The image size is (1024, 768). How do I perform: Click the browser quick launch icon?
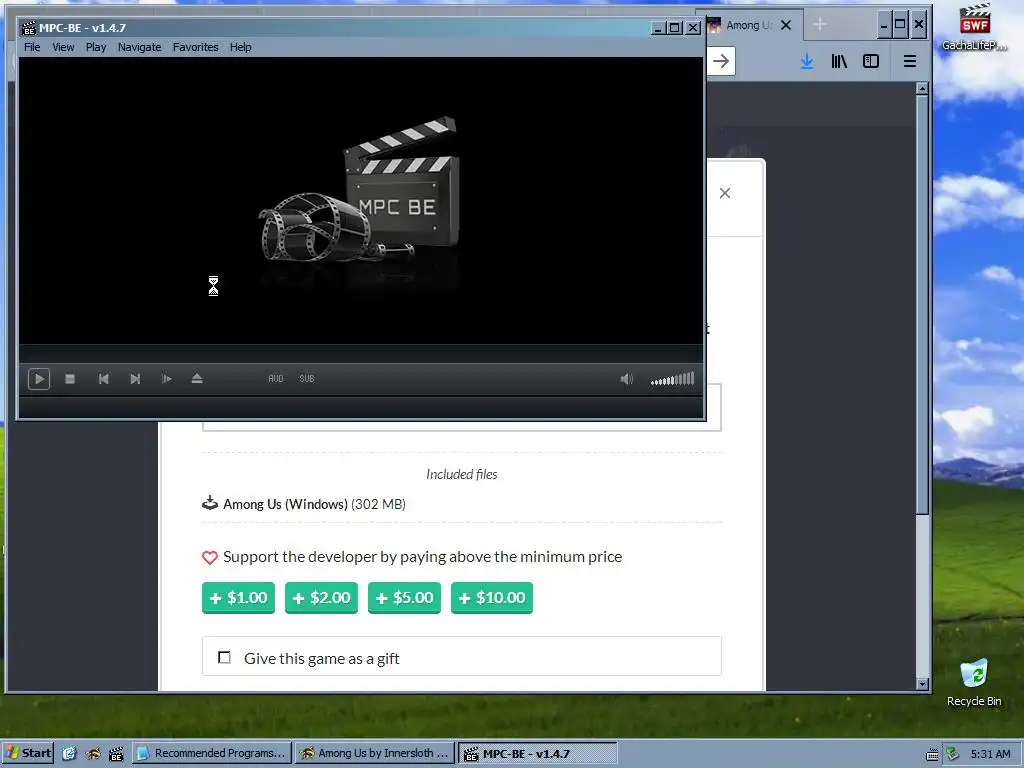tap(93, 754)
